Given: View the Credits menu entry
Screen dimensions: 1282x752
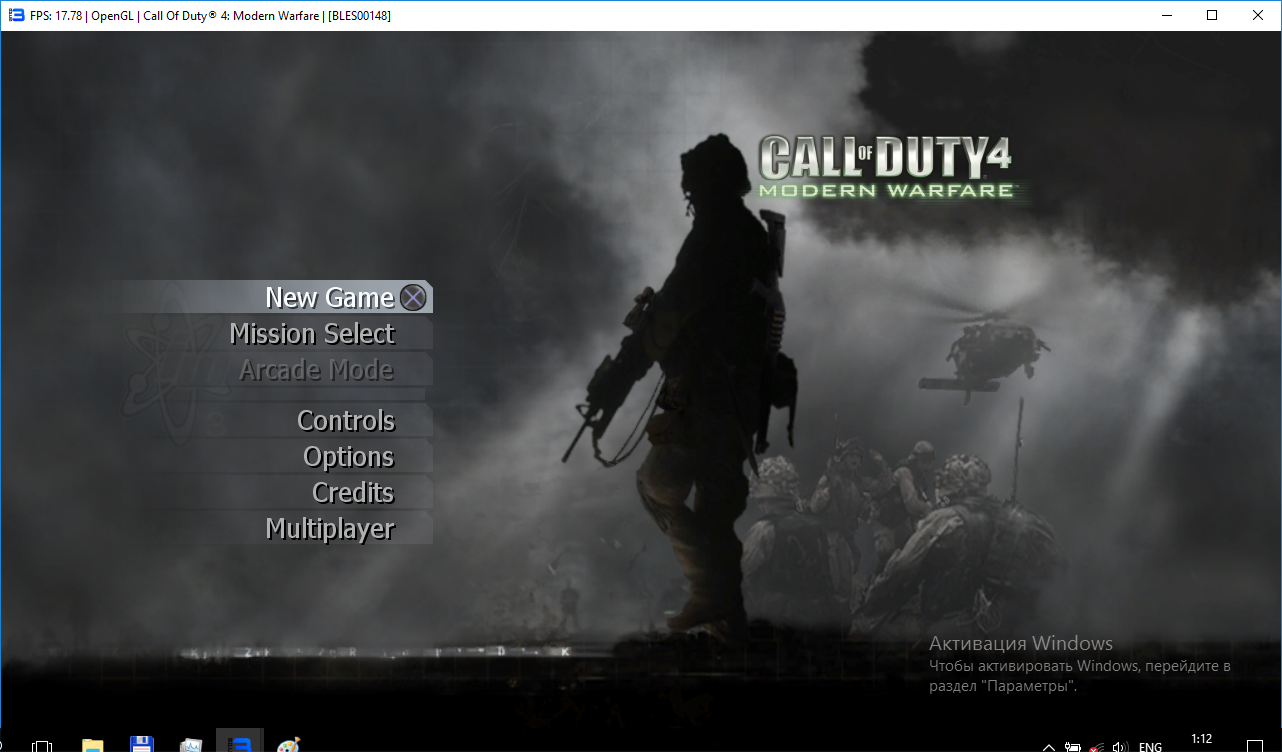Looking at the screenshot, I should (353, 492).
